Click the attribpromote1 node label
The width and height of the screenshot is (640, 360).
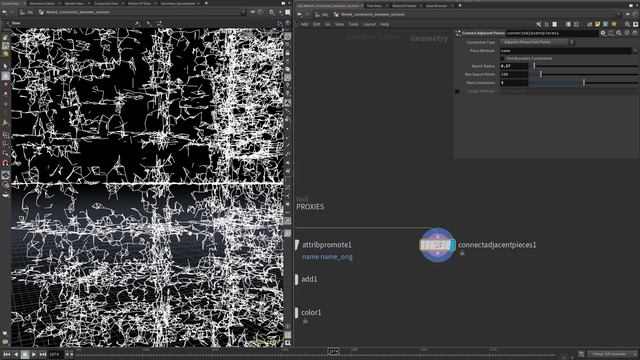[327, 245]
